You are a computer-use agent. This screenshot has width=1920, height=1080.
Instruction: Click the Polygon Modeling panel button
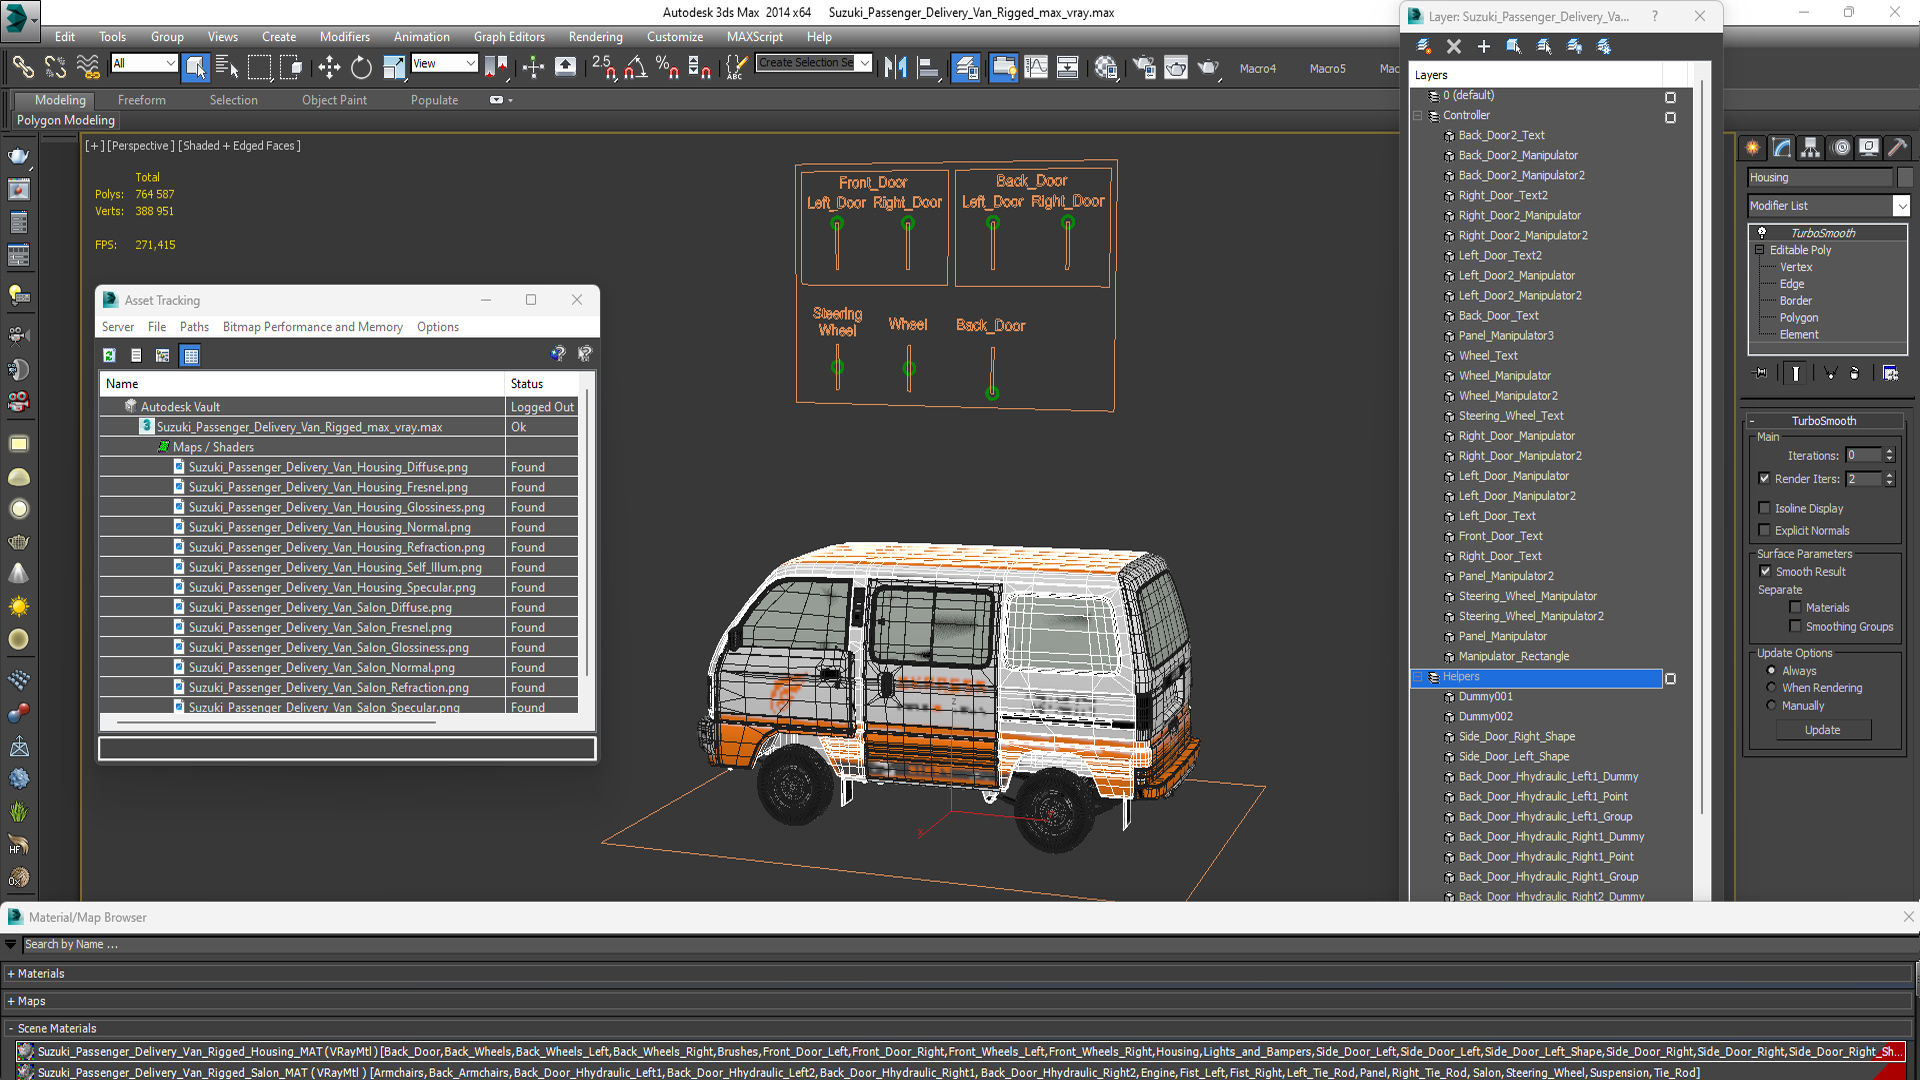pos(66,120)
